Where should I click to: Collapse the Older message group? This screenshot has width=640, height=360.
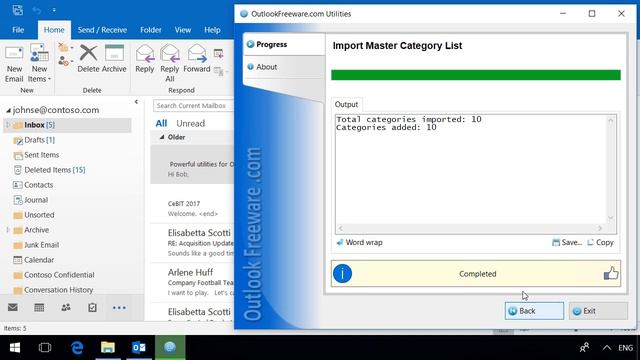click(162, 137)
